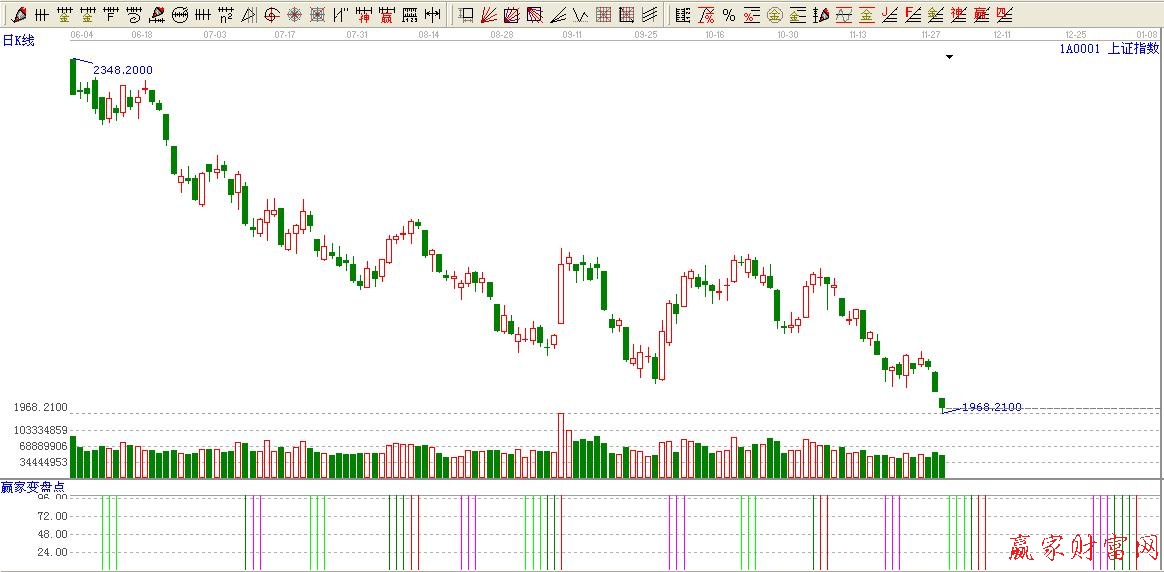Click the plain percent sign tool
Image resolution: width=1164 pixels, height=572 pixels.
coord(728,15)
